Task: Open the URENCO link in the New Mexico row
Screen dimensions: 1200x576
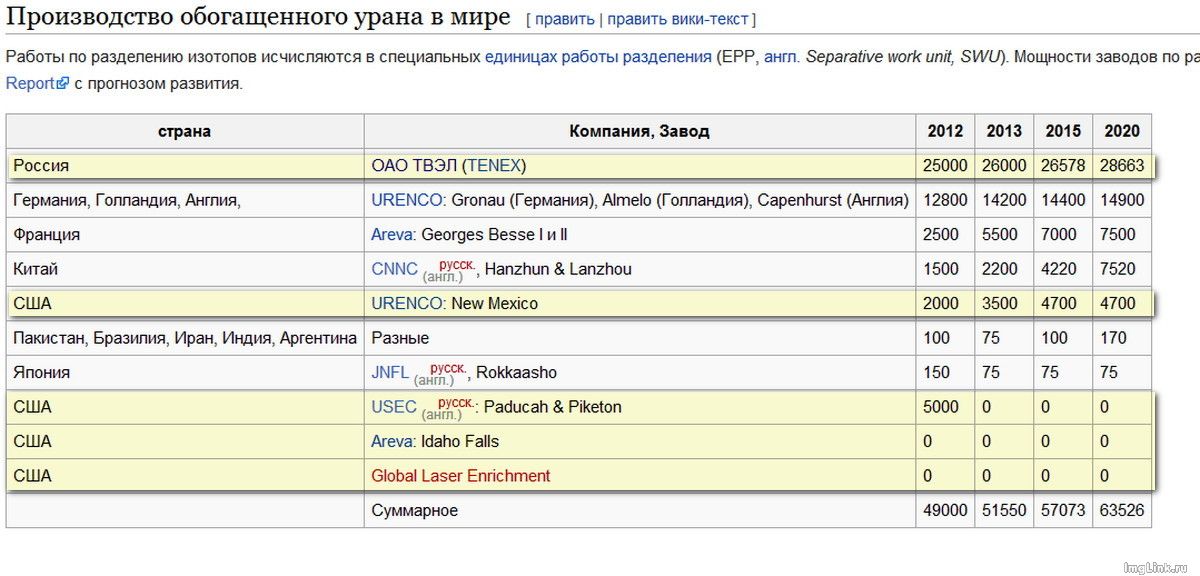Action: point(406,303)
